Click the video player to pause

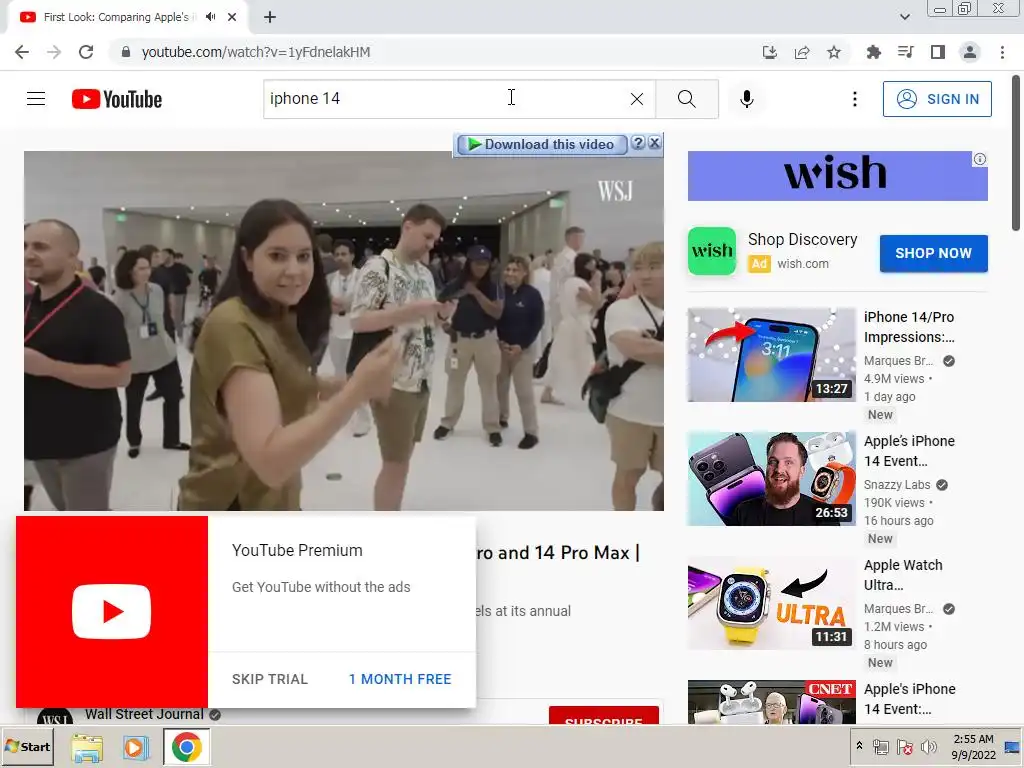coord(344,331)
